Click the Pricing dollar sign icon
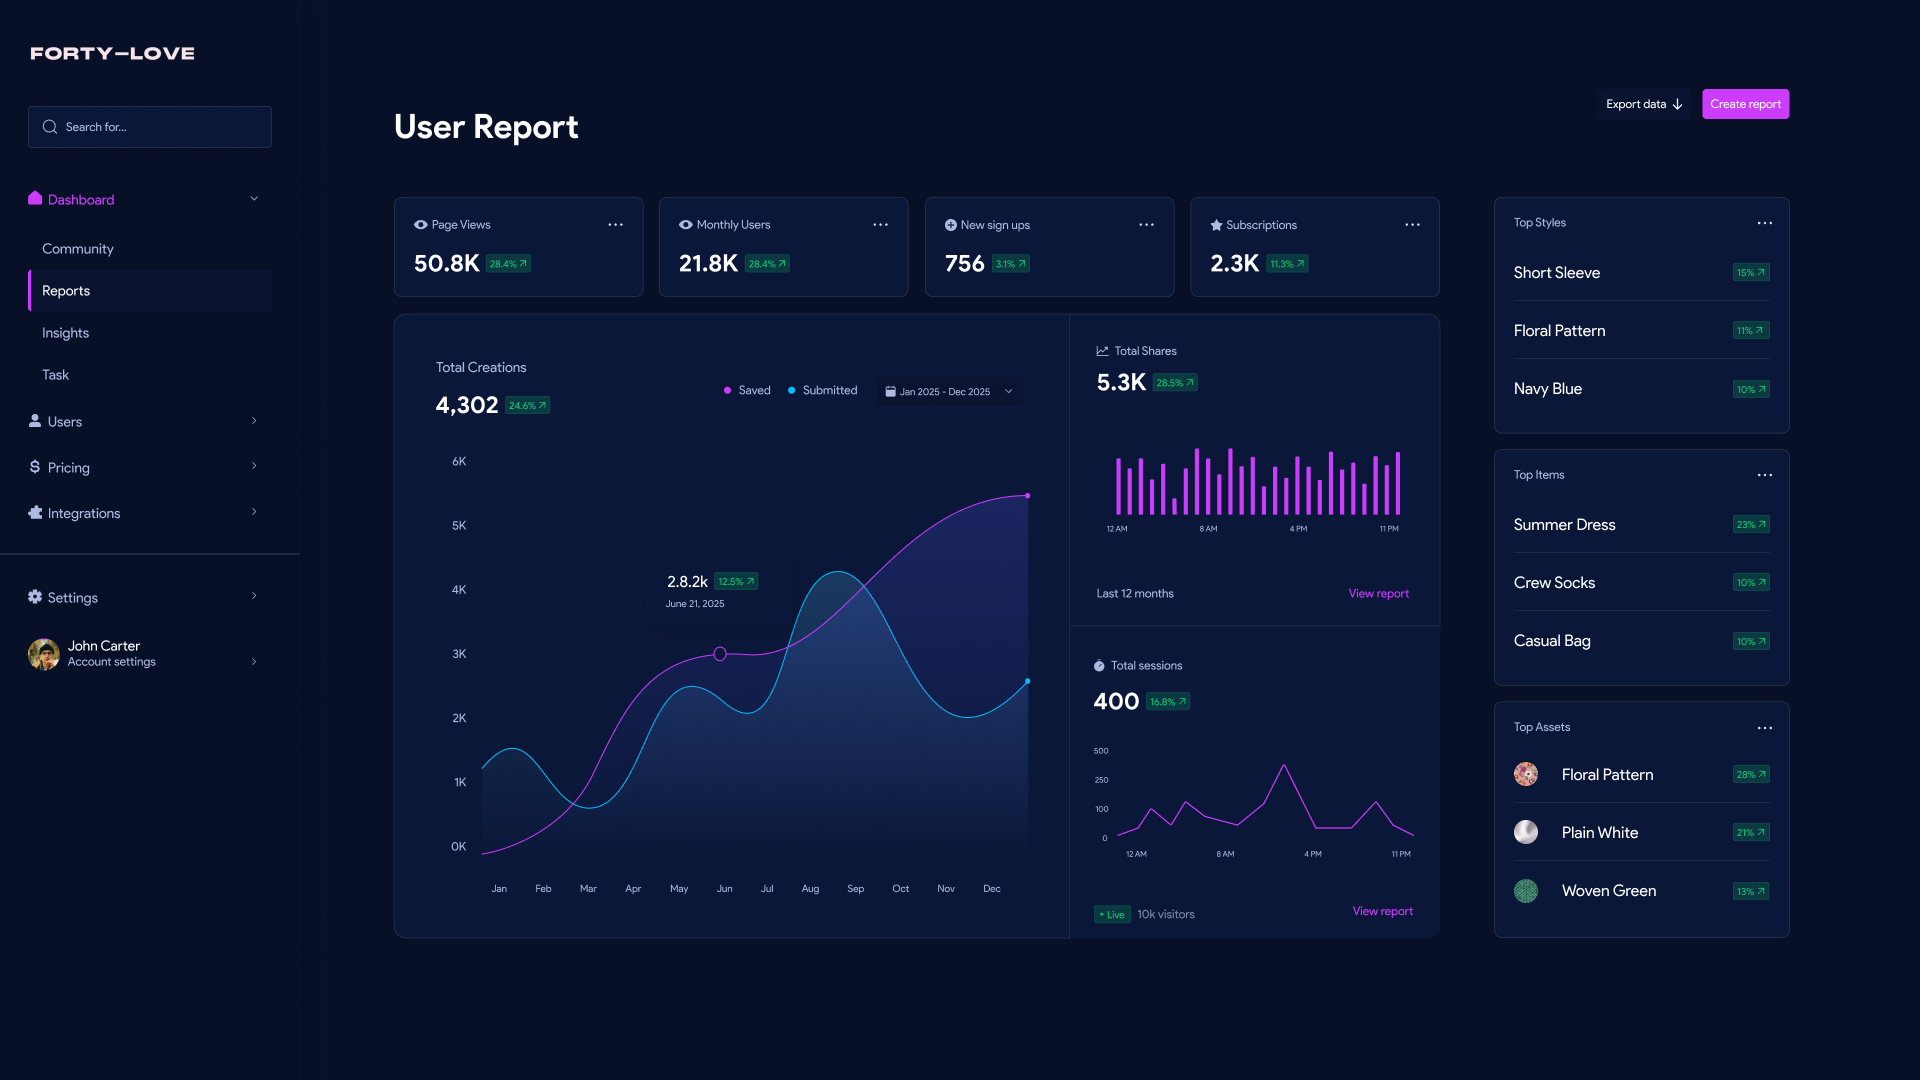1920x1080 pixels. pos(35,467)
